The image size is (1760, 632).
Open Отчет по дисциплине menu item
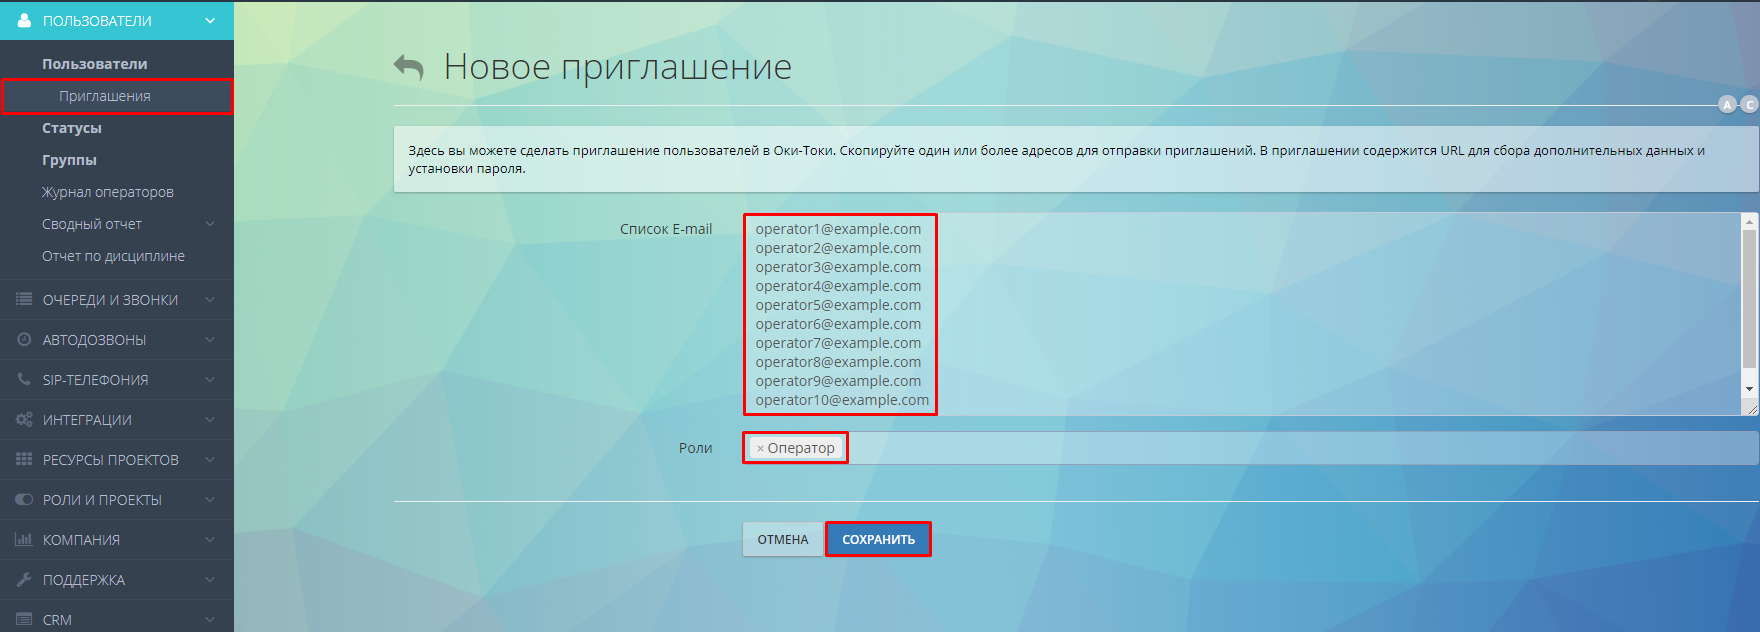(113, 256)
